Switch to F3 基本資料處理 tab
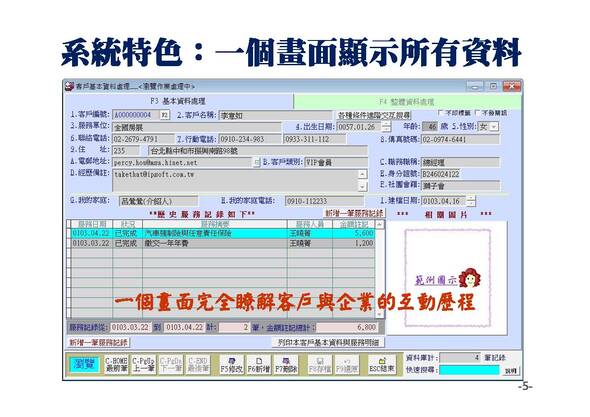Viewport: 590px width, 417px height. pyautogui.click(x=178, y=101)
